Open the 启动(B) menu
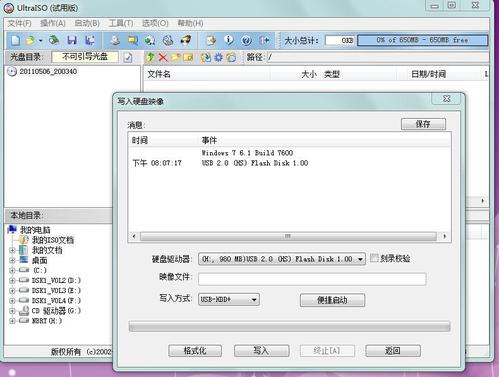This screenshot has height=377, width=499. pos(87,23)
